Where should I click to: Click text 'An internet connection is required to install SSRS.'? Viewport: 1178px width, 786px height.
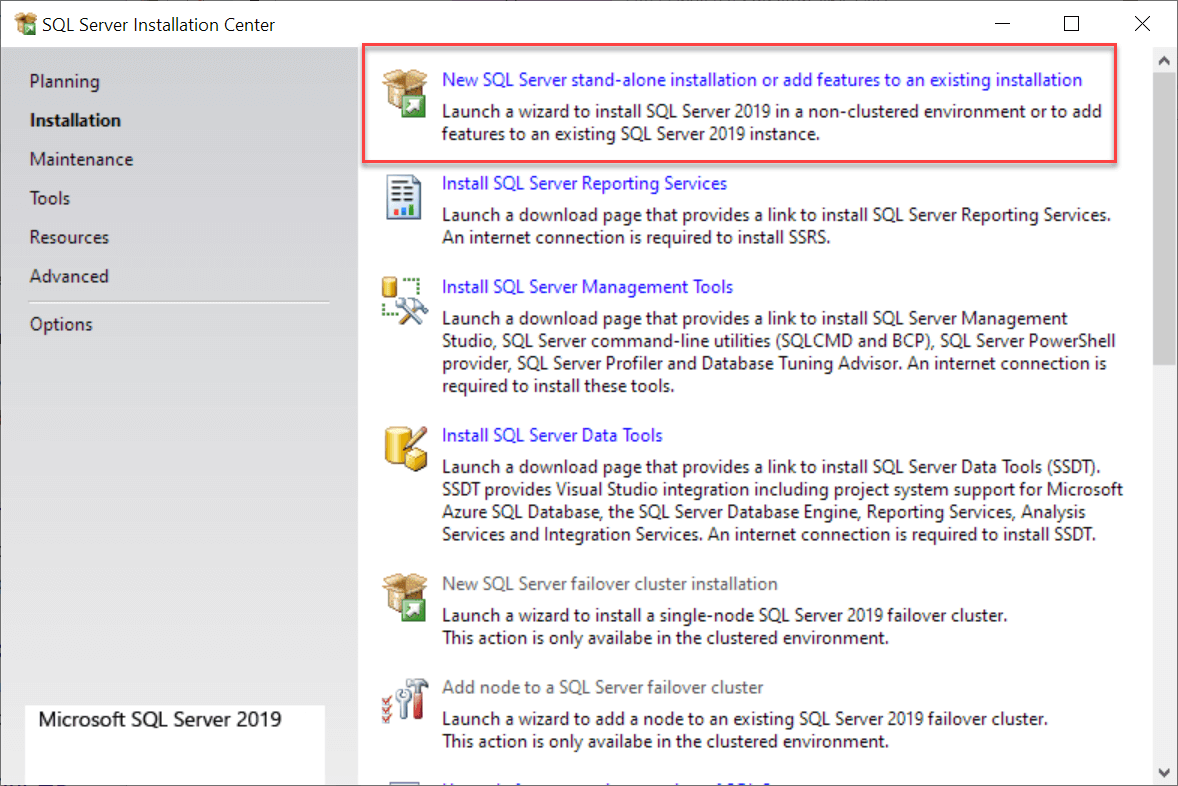636,237
